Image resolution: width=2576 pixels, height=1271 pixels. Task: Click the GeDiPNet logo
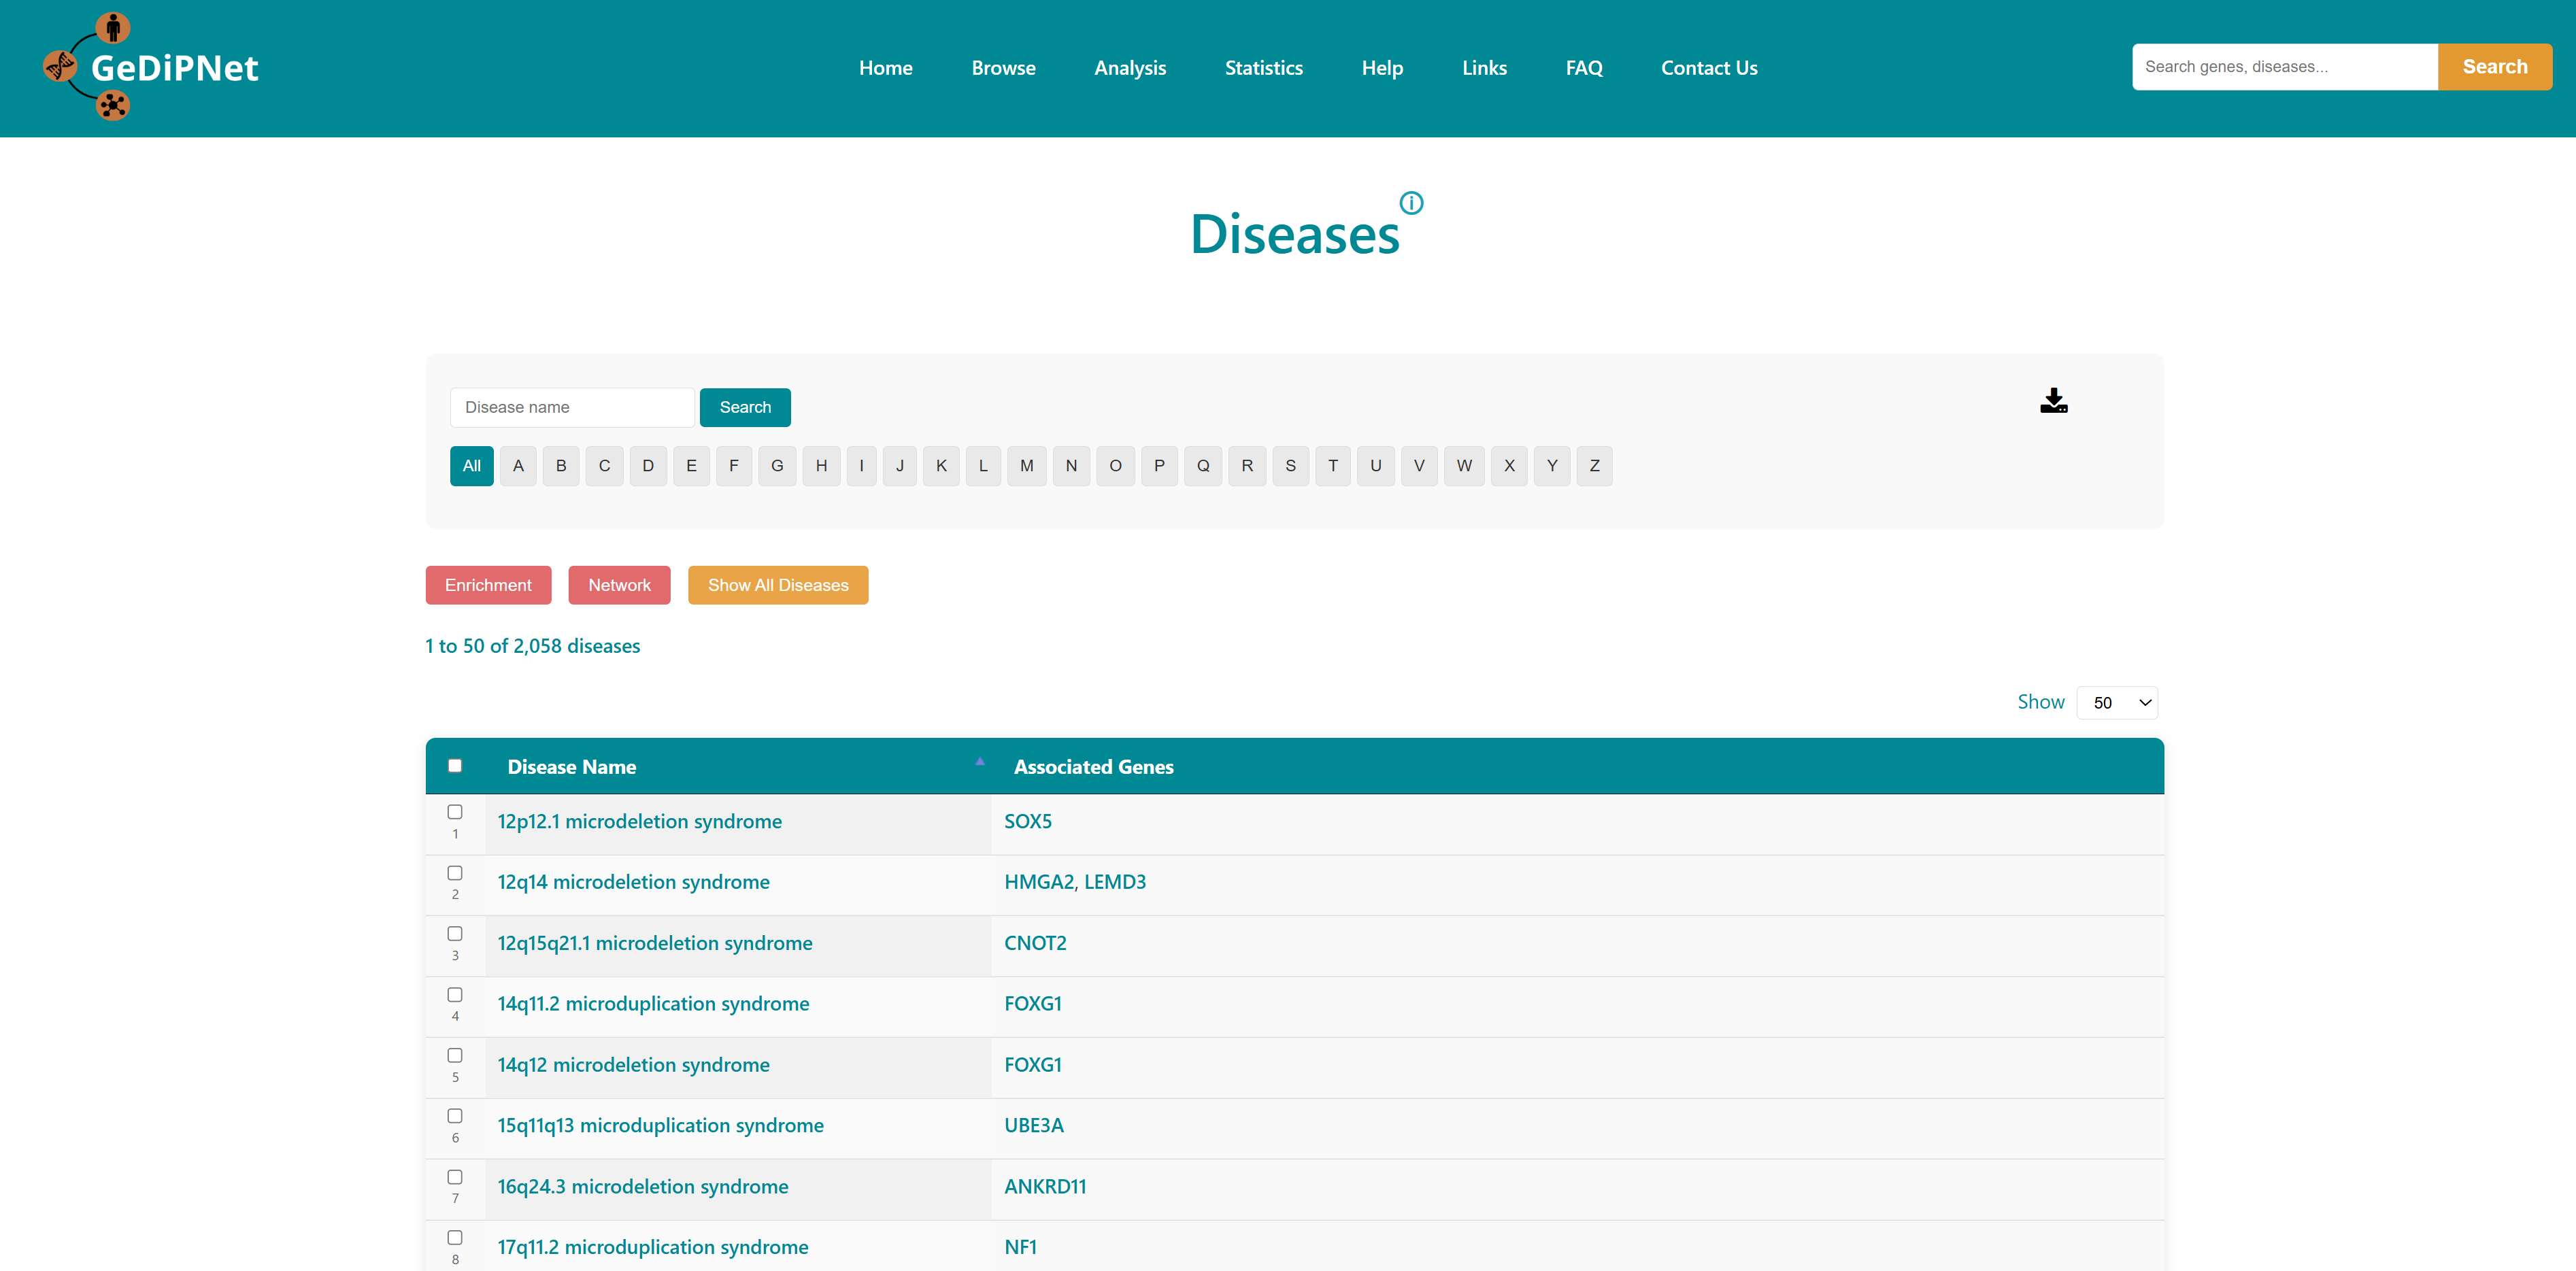[151, 67]
